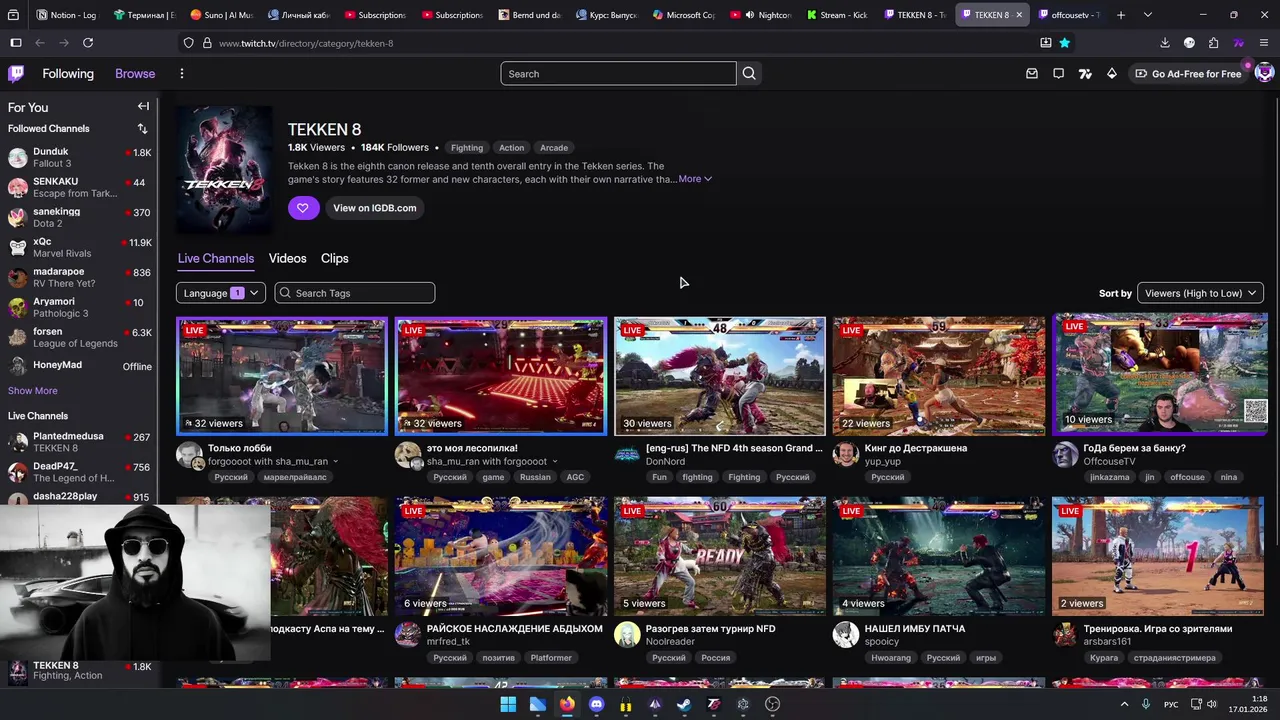Open Discord from the taskbar
Screen dimensions: 1280x720
coord(596,704)
